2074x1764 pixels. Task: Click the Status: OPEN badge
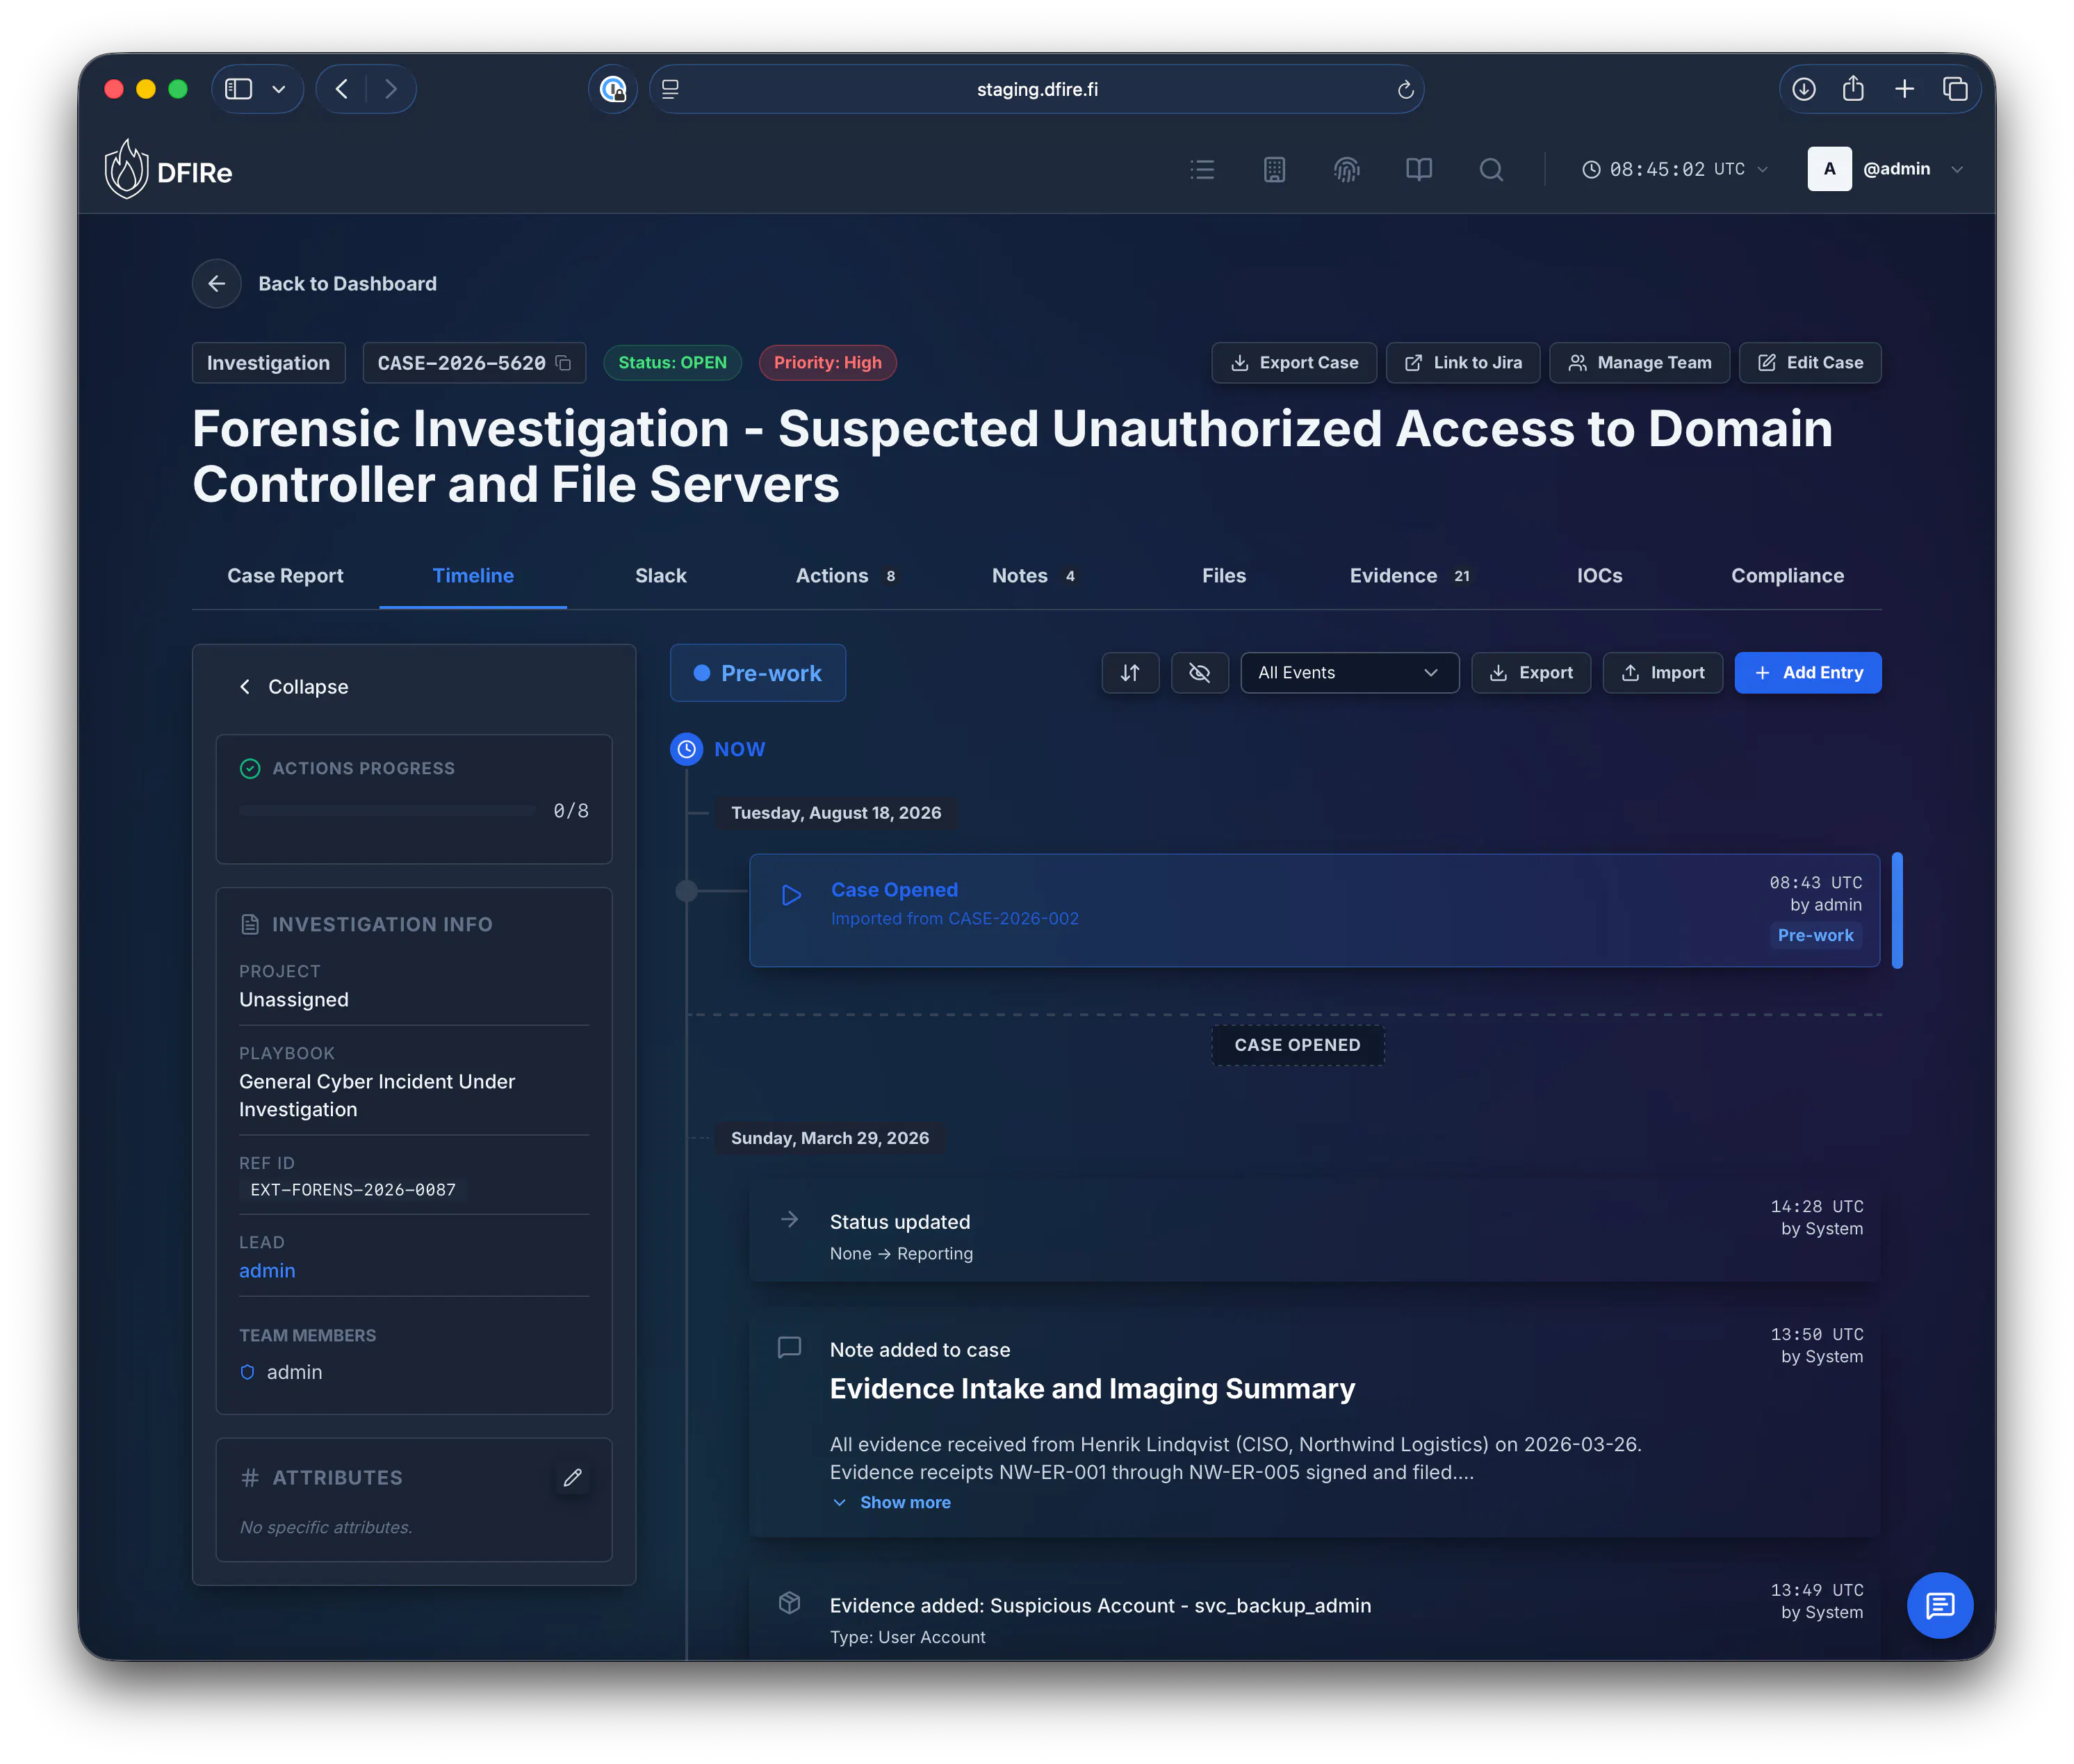(672, 363)
